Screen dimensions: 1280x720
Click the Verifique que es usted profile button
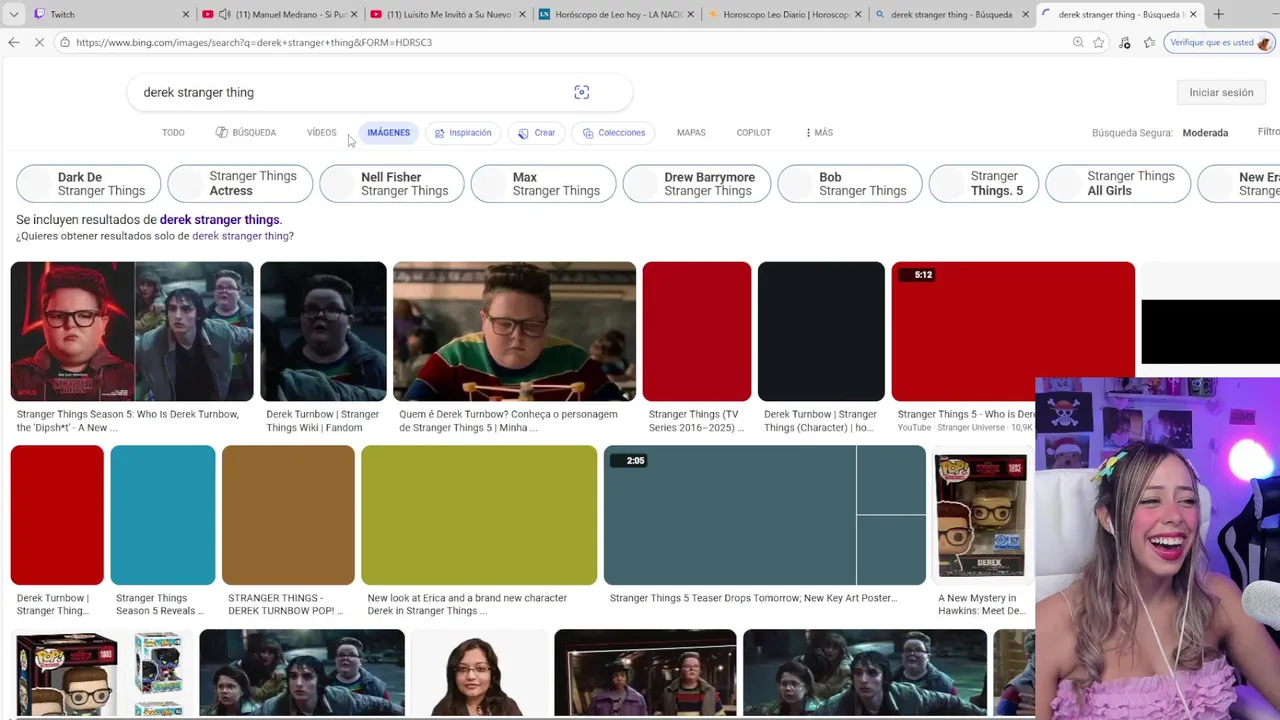point(1219,42)
